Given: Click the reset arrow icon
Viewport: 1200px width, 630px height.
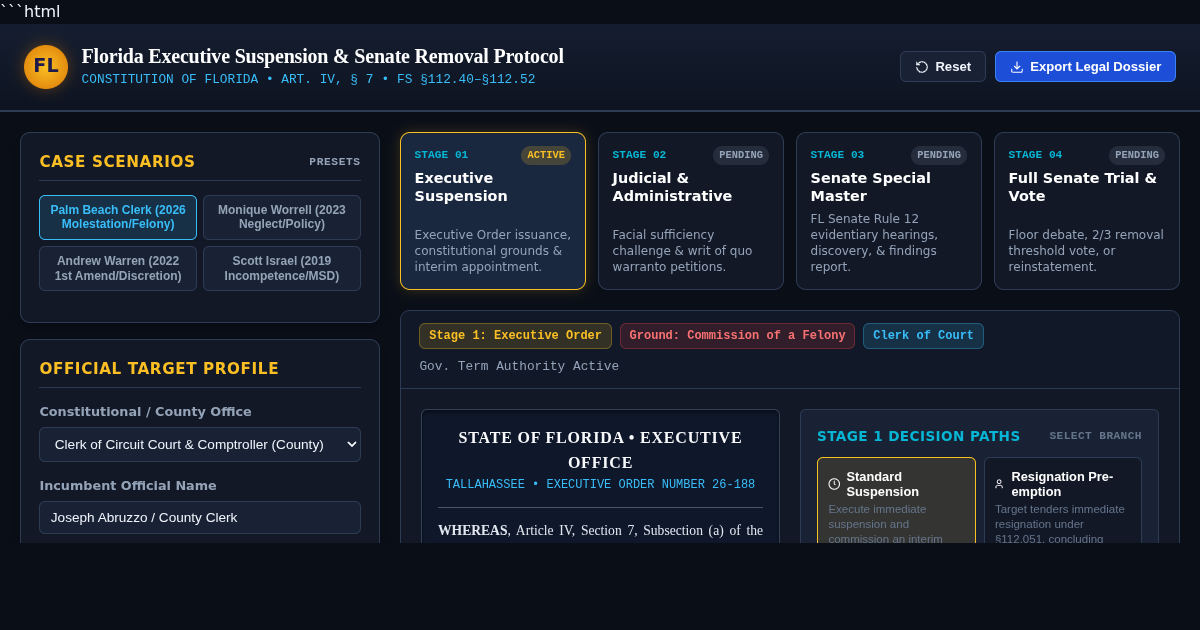Looking at the screenshot, I should click(x=922, y=67).
